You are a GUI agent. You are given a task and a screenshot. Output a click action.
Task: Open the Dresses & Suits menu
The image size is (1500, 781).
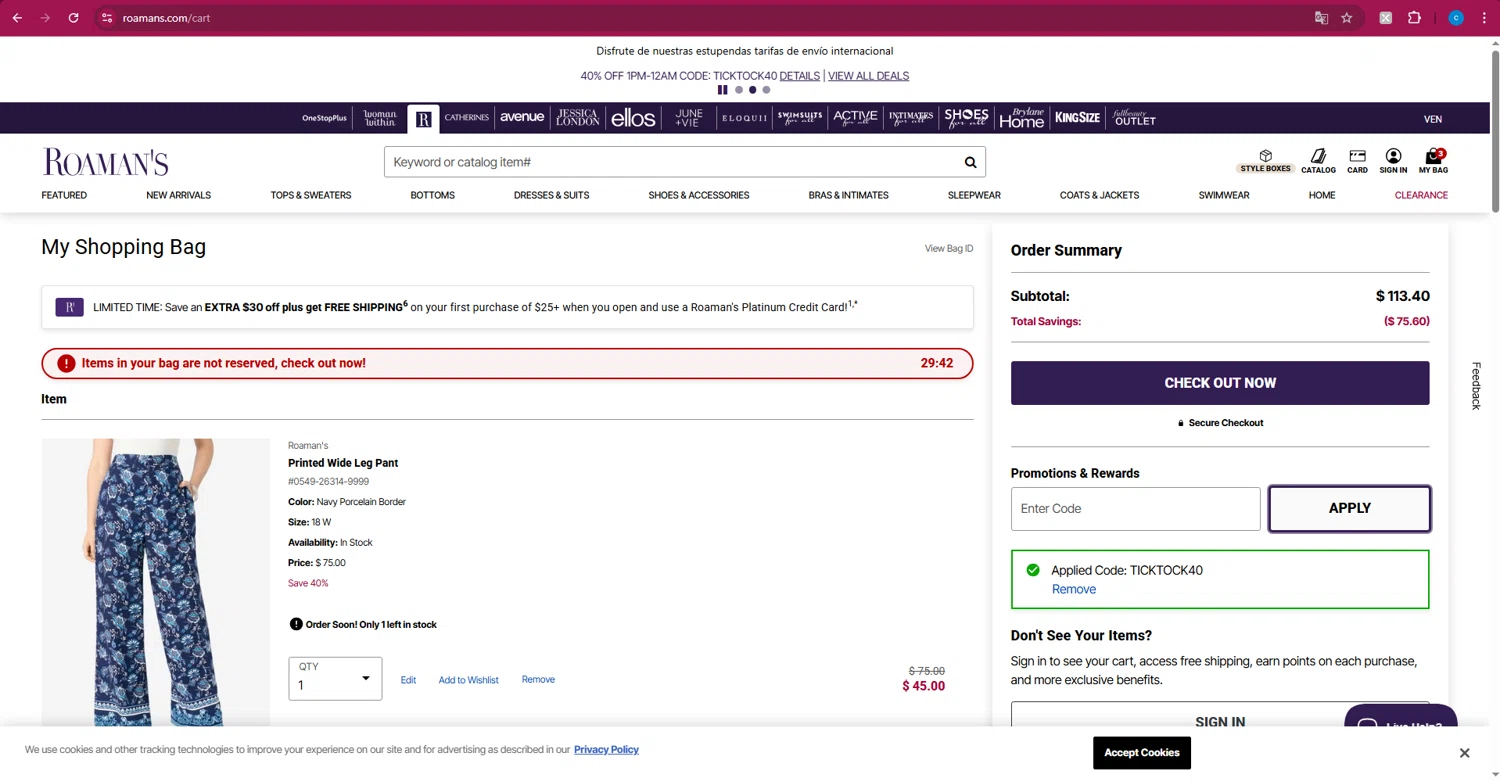tap(551, 195)
